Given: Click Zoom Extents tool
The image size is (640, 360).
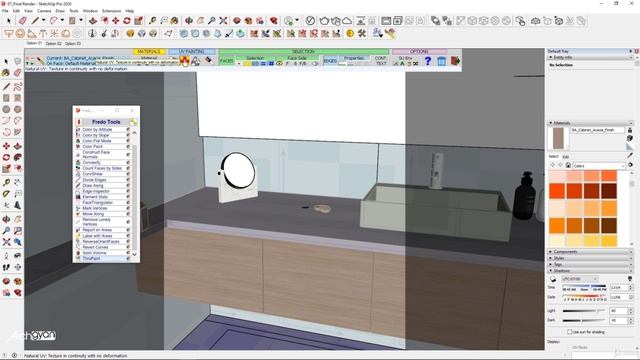Looking at the screenshot, I should [223, 20].
